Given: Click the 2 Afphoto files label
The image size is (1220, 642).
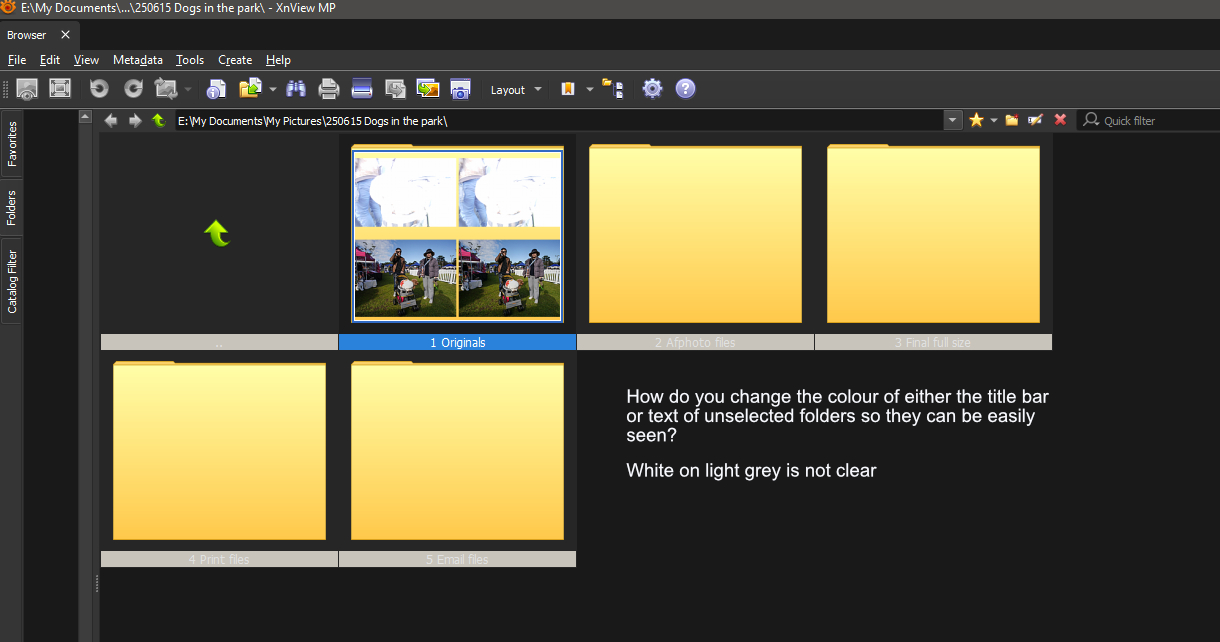Looking at the screenshot, I should click(695, 342).
